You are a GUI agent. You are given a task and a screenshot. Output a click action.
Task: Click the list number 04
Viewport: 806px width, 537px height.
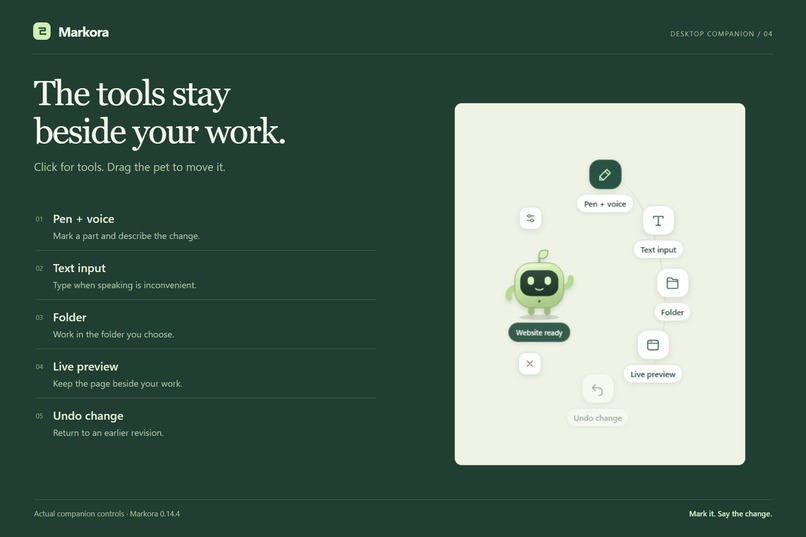[x=39, y=367]
